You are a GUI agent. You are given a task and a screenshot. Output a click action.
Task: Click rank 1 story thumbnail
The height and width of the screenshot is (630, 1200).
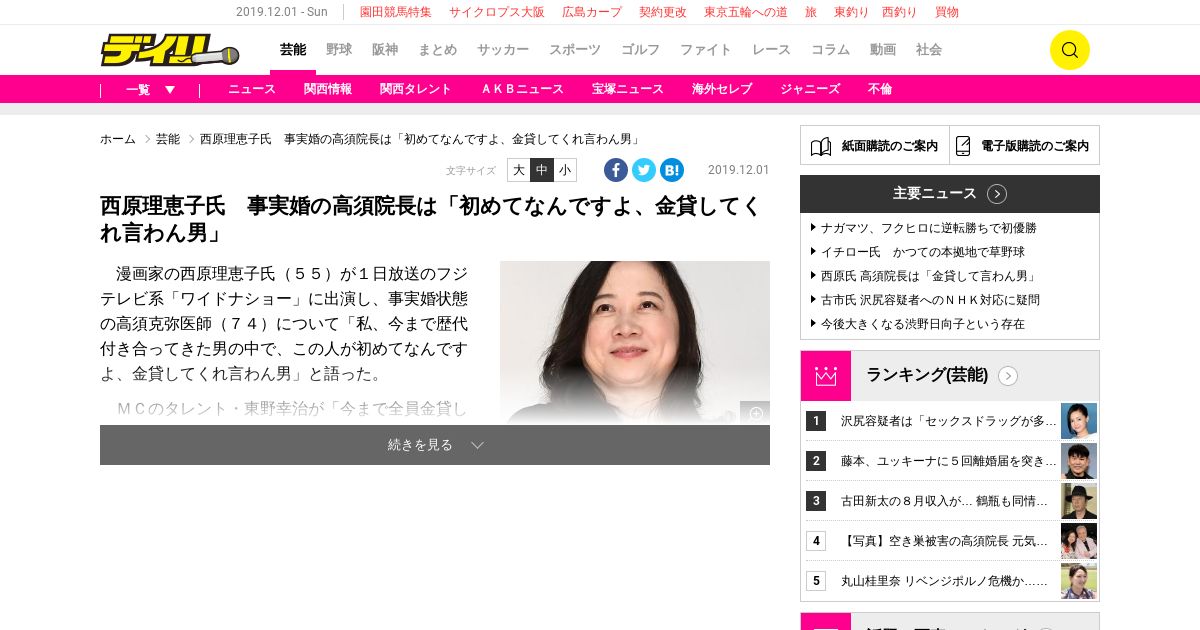point(1079,421)
